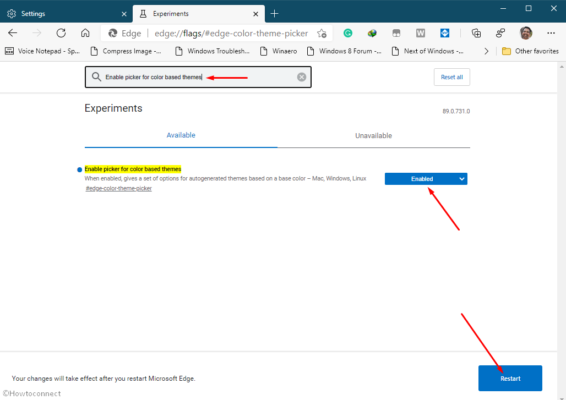Click the page vertical scrollbar

(561, 230)
